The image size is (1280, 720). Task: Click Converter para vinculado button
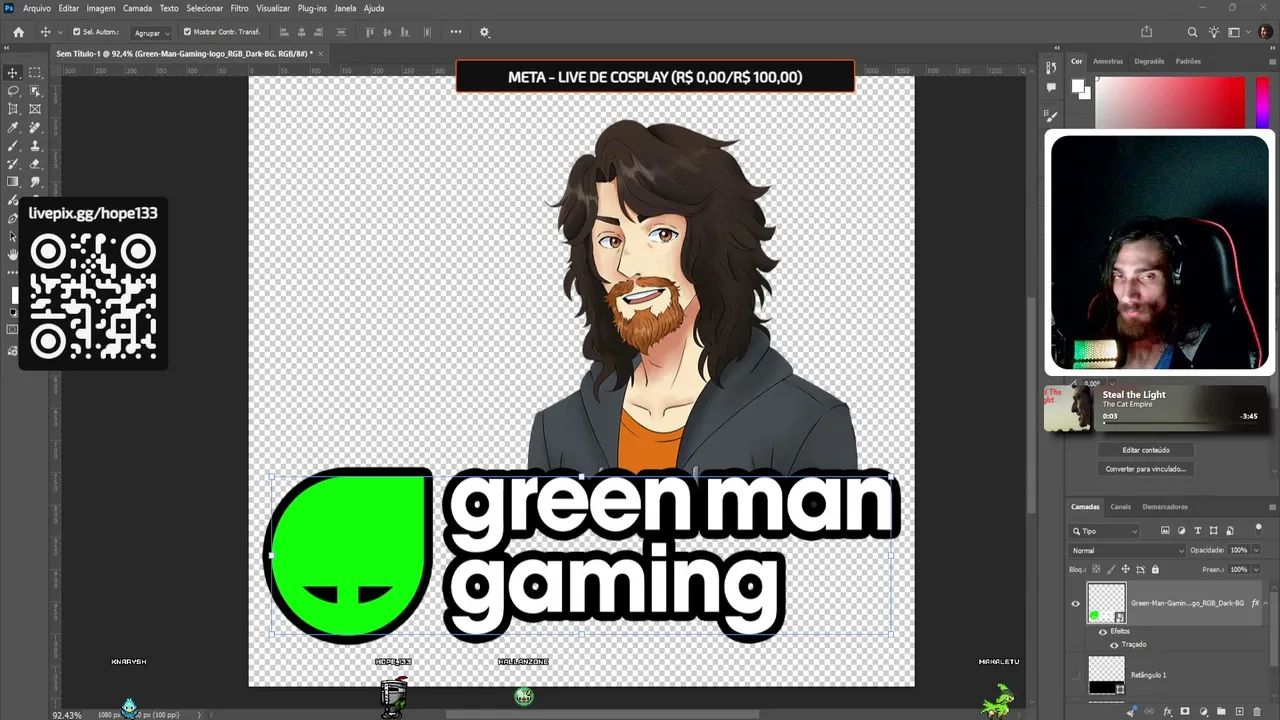[x=1146, y=469]
